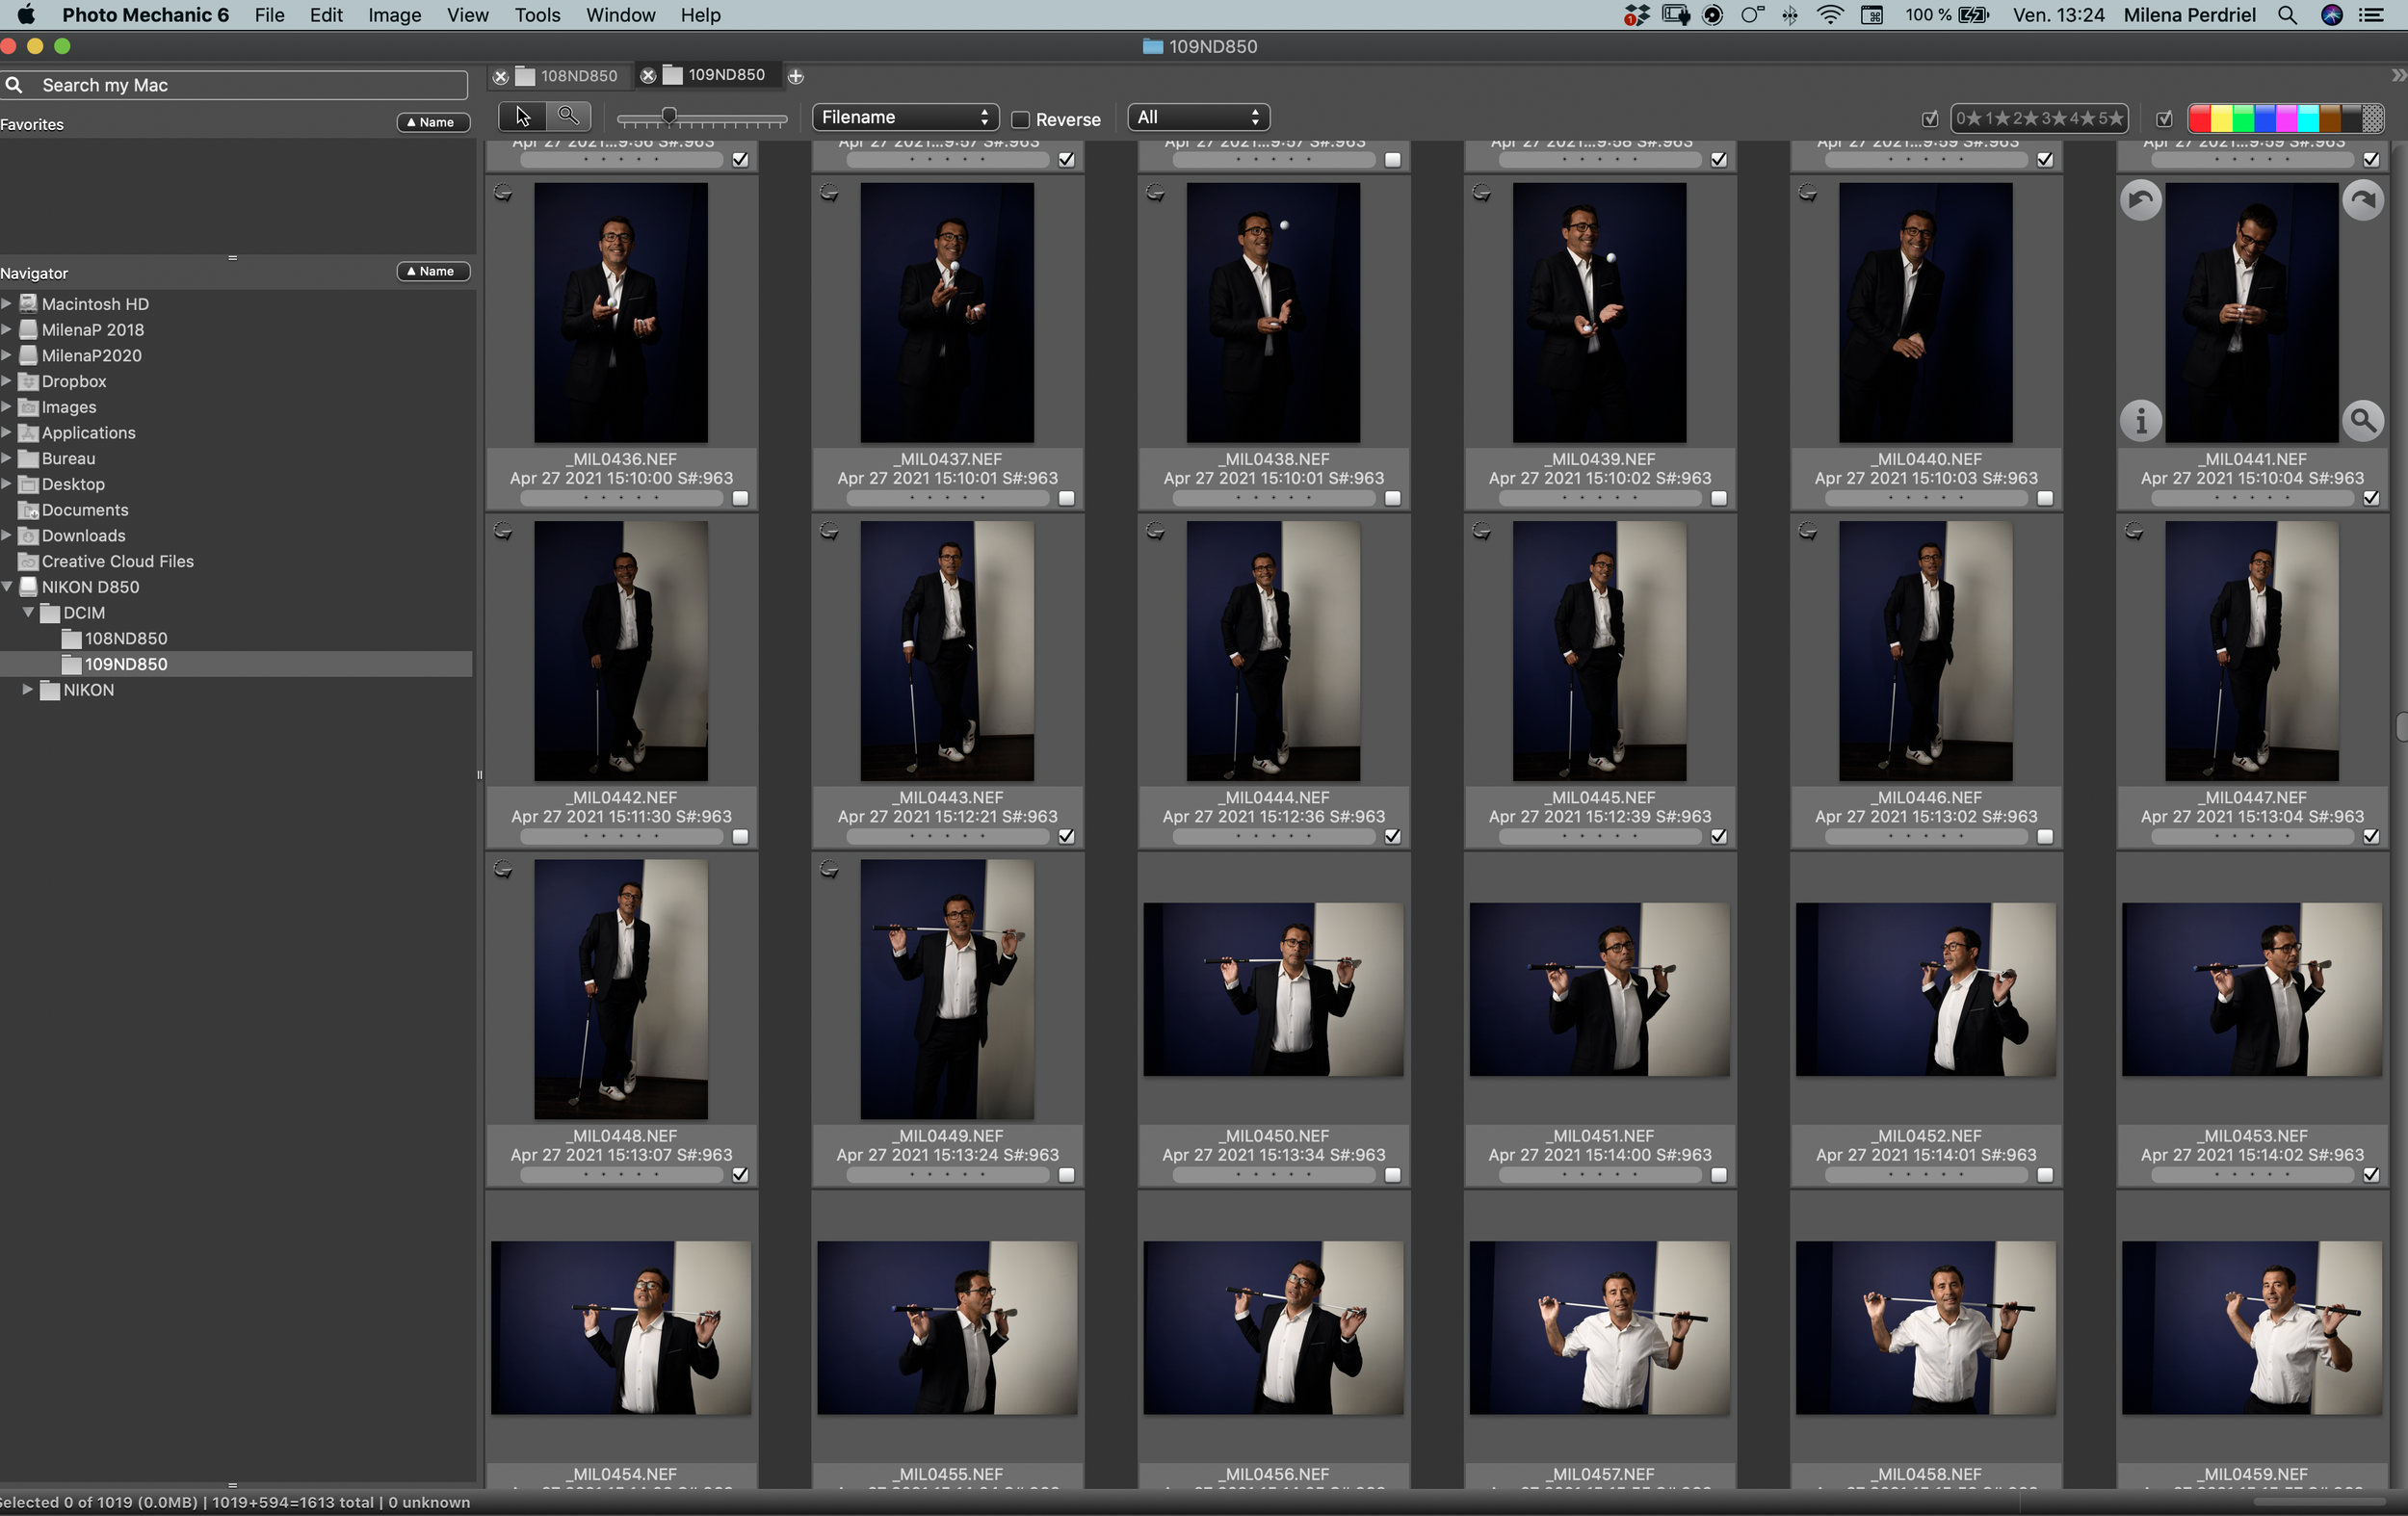
Task: Rotate _MIL0441 thumbnail clockwise
Action: coord(2363,201)
